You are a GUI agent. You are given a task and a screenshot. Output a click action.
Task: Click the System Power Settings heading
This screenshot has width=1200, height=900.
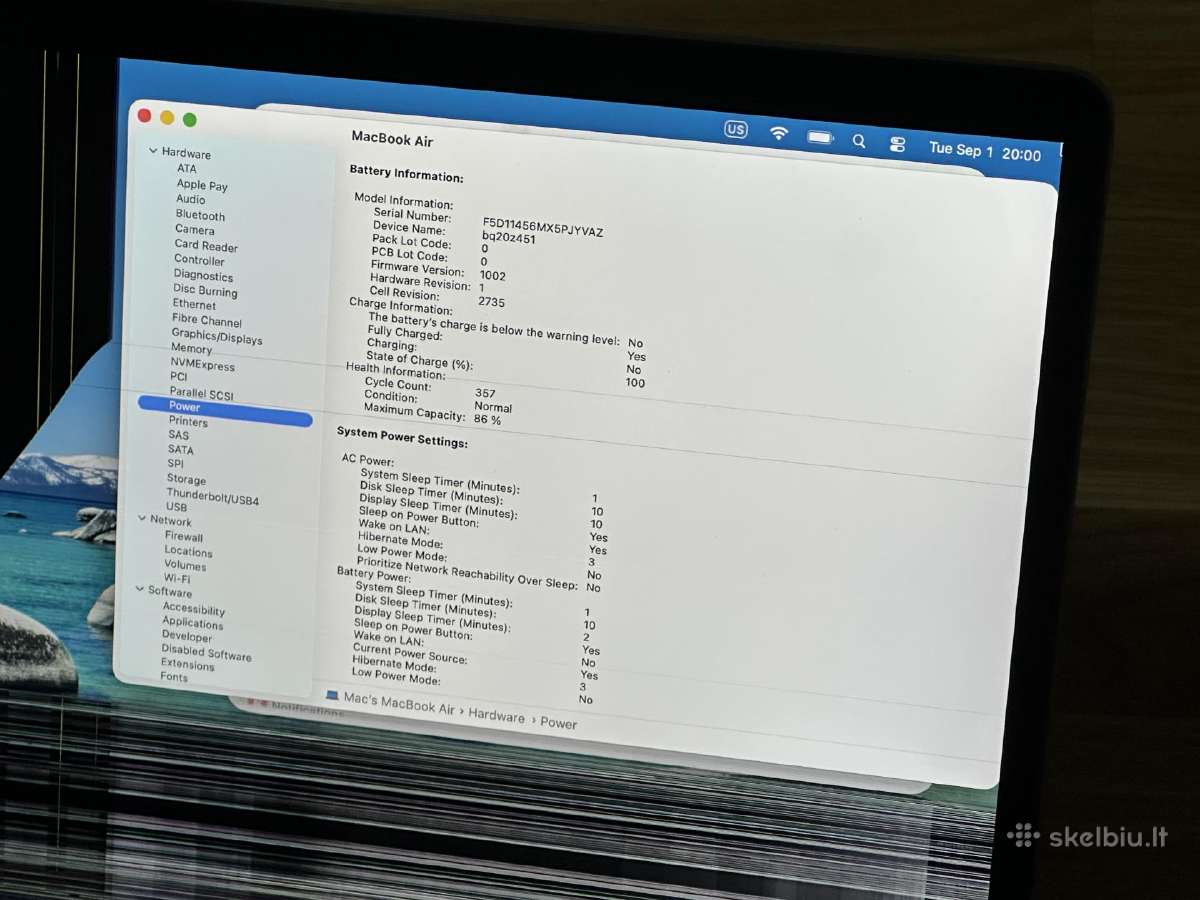coord(402,437)
